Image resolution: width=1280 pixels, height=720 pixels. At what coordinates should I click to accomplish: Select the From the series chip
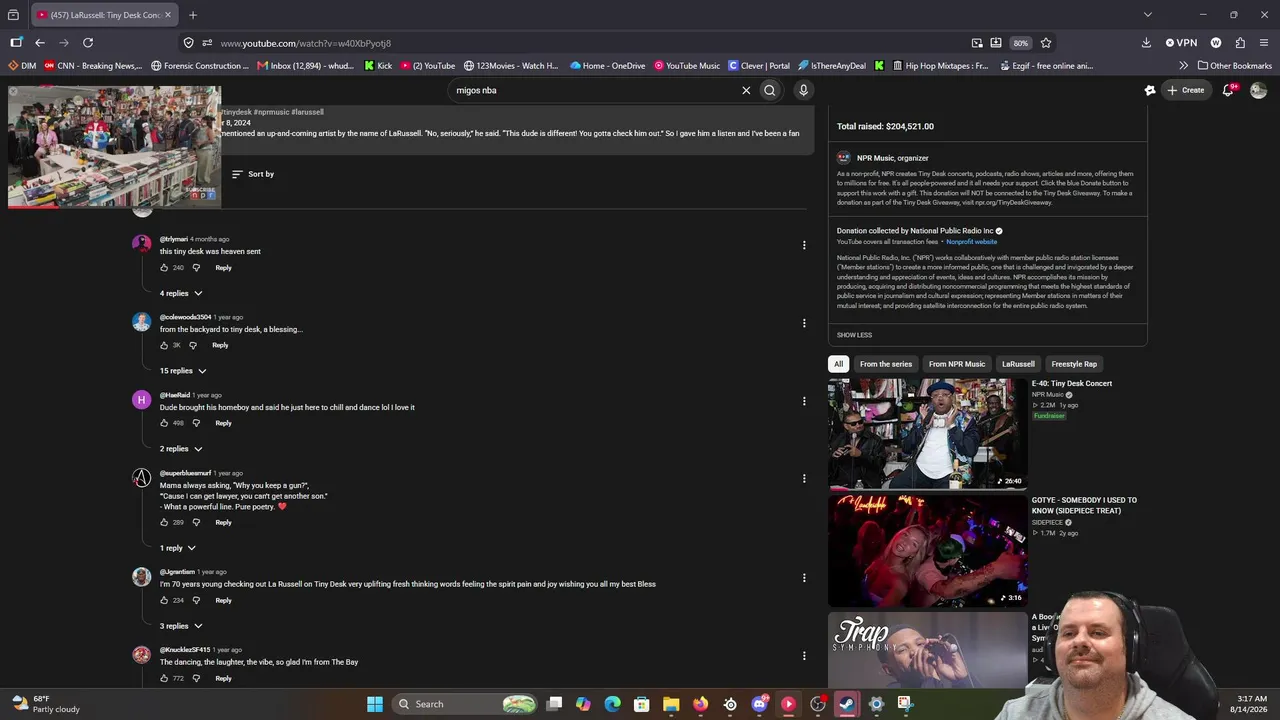click(x=886, y=364)
